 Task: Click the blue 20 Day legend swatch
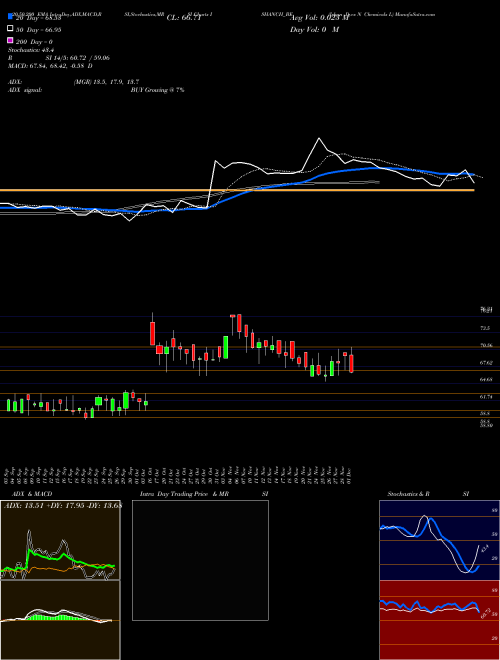(10, 17)
